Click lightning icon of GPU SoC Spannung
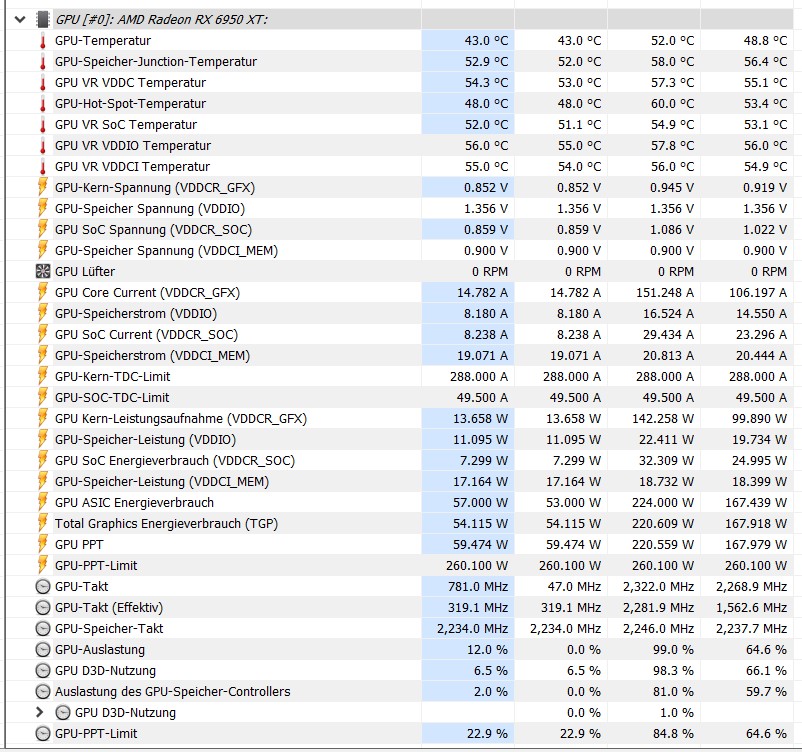 point(43,229)
